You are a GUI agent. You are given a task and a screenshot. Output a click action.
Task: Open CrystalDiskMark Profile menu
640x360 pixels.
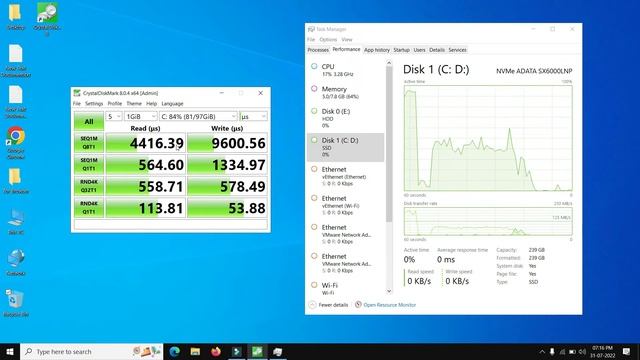115,104
